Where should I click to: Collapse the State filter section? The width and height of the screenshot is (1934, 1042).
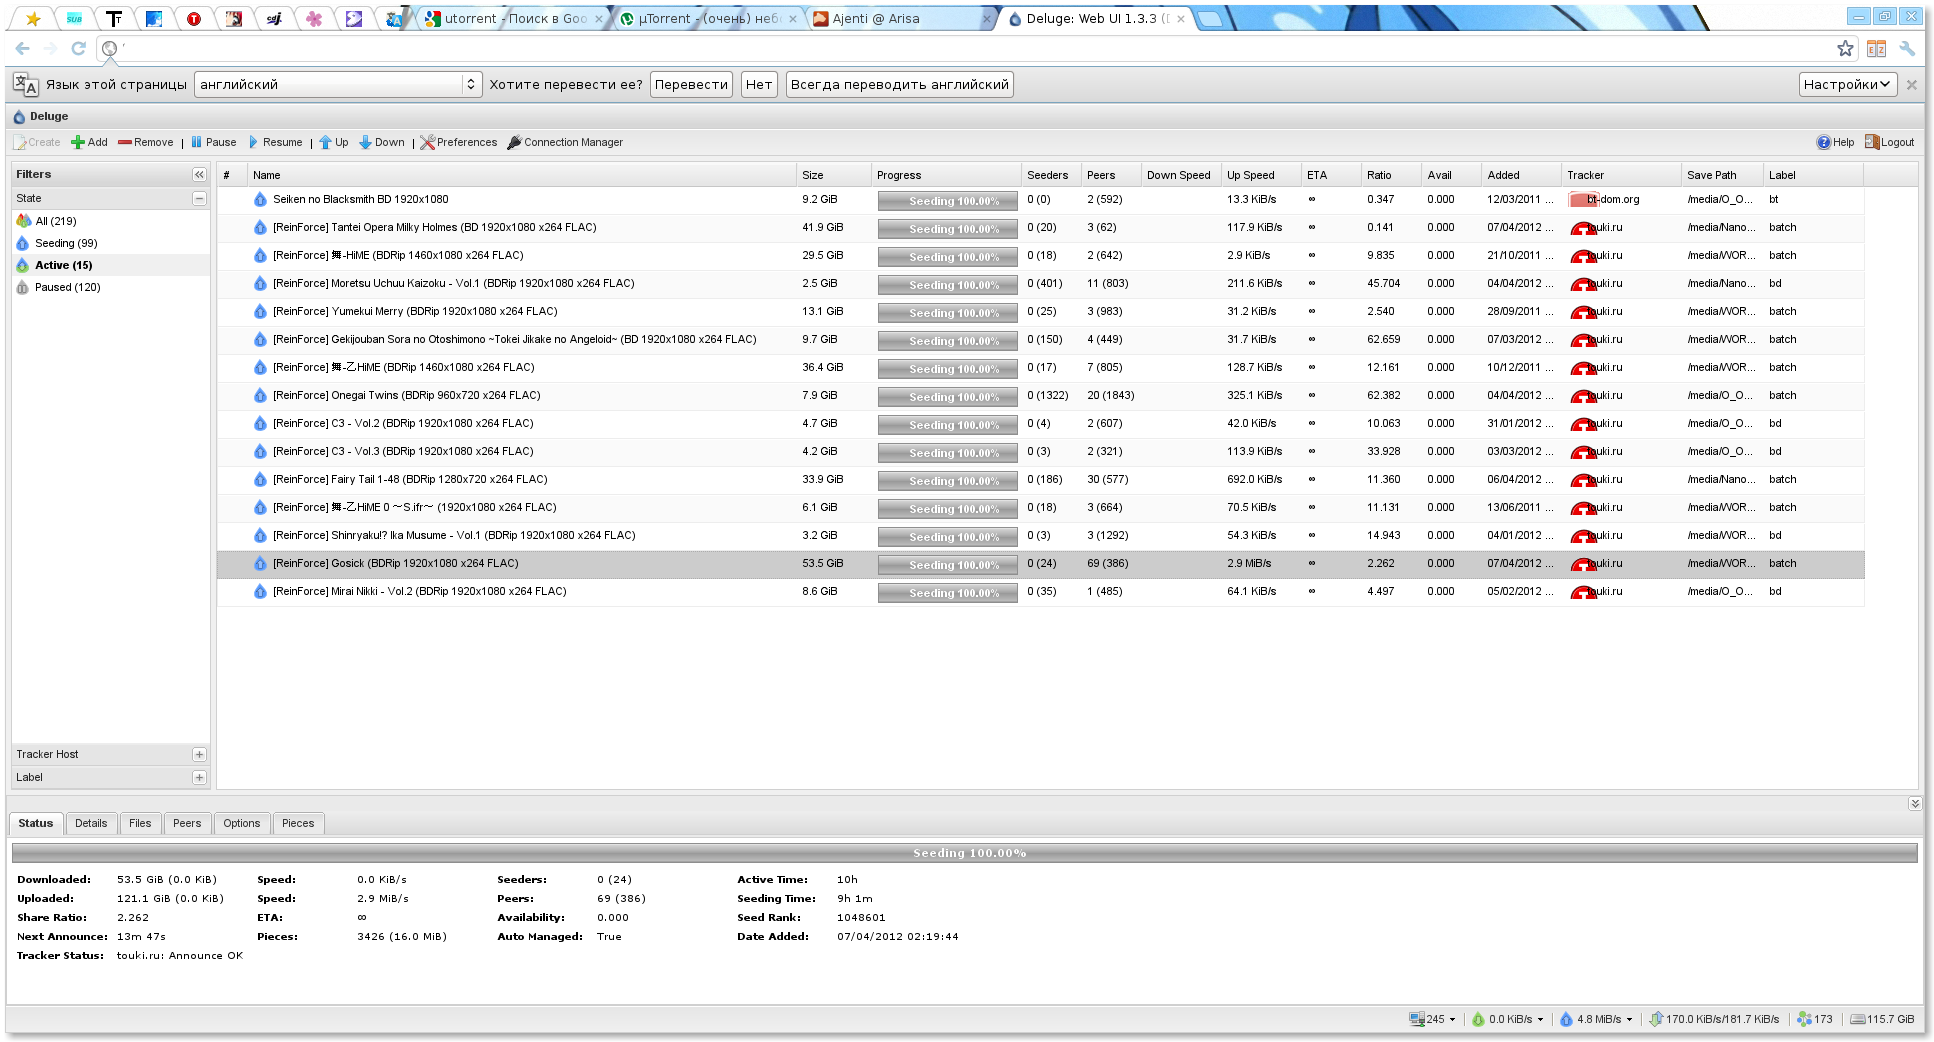199,198
